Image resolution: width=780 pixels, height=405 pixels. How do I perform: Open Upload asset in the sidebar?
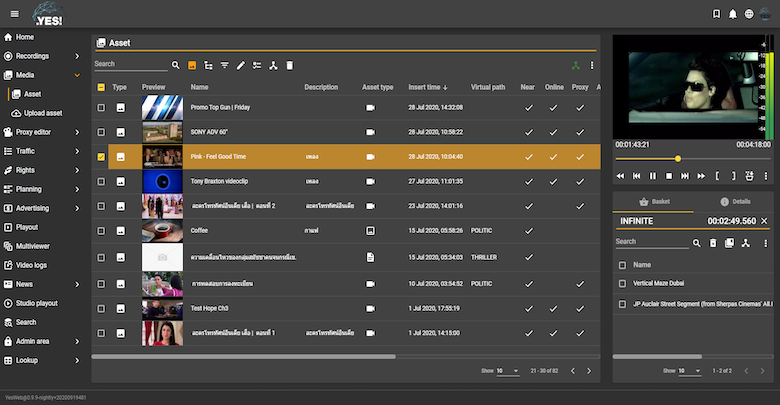click(x=42, y=113)
